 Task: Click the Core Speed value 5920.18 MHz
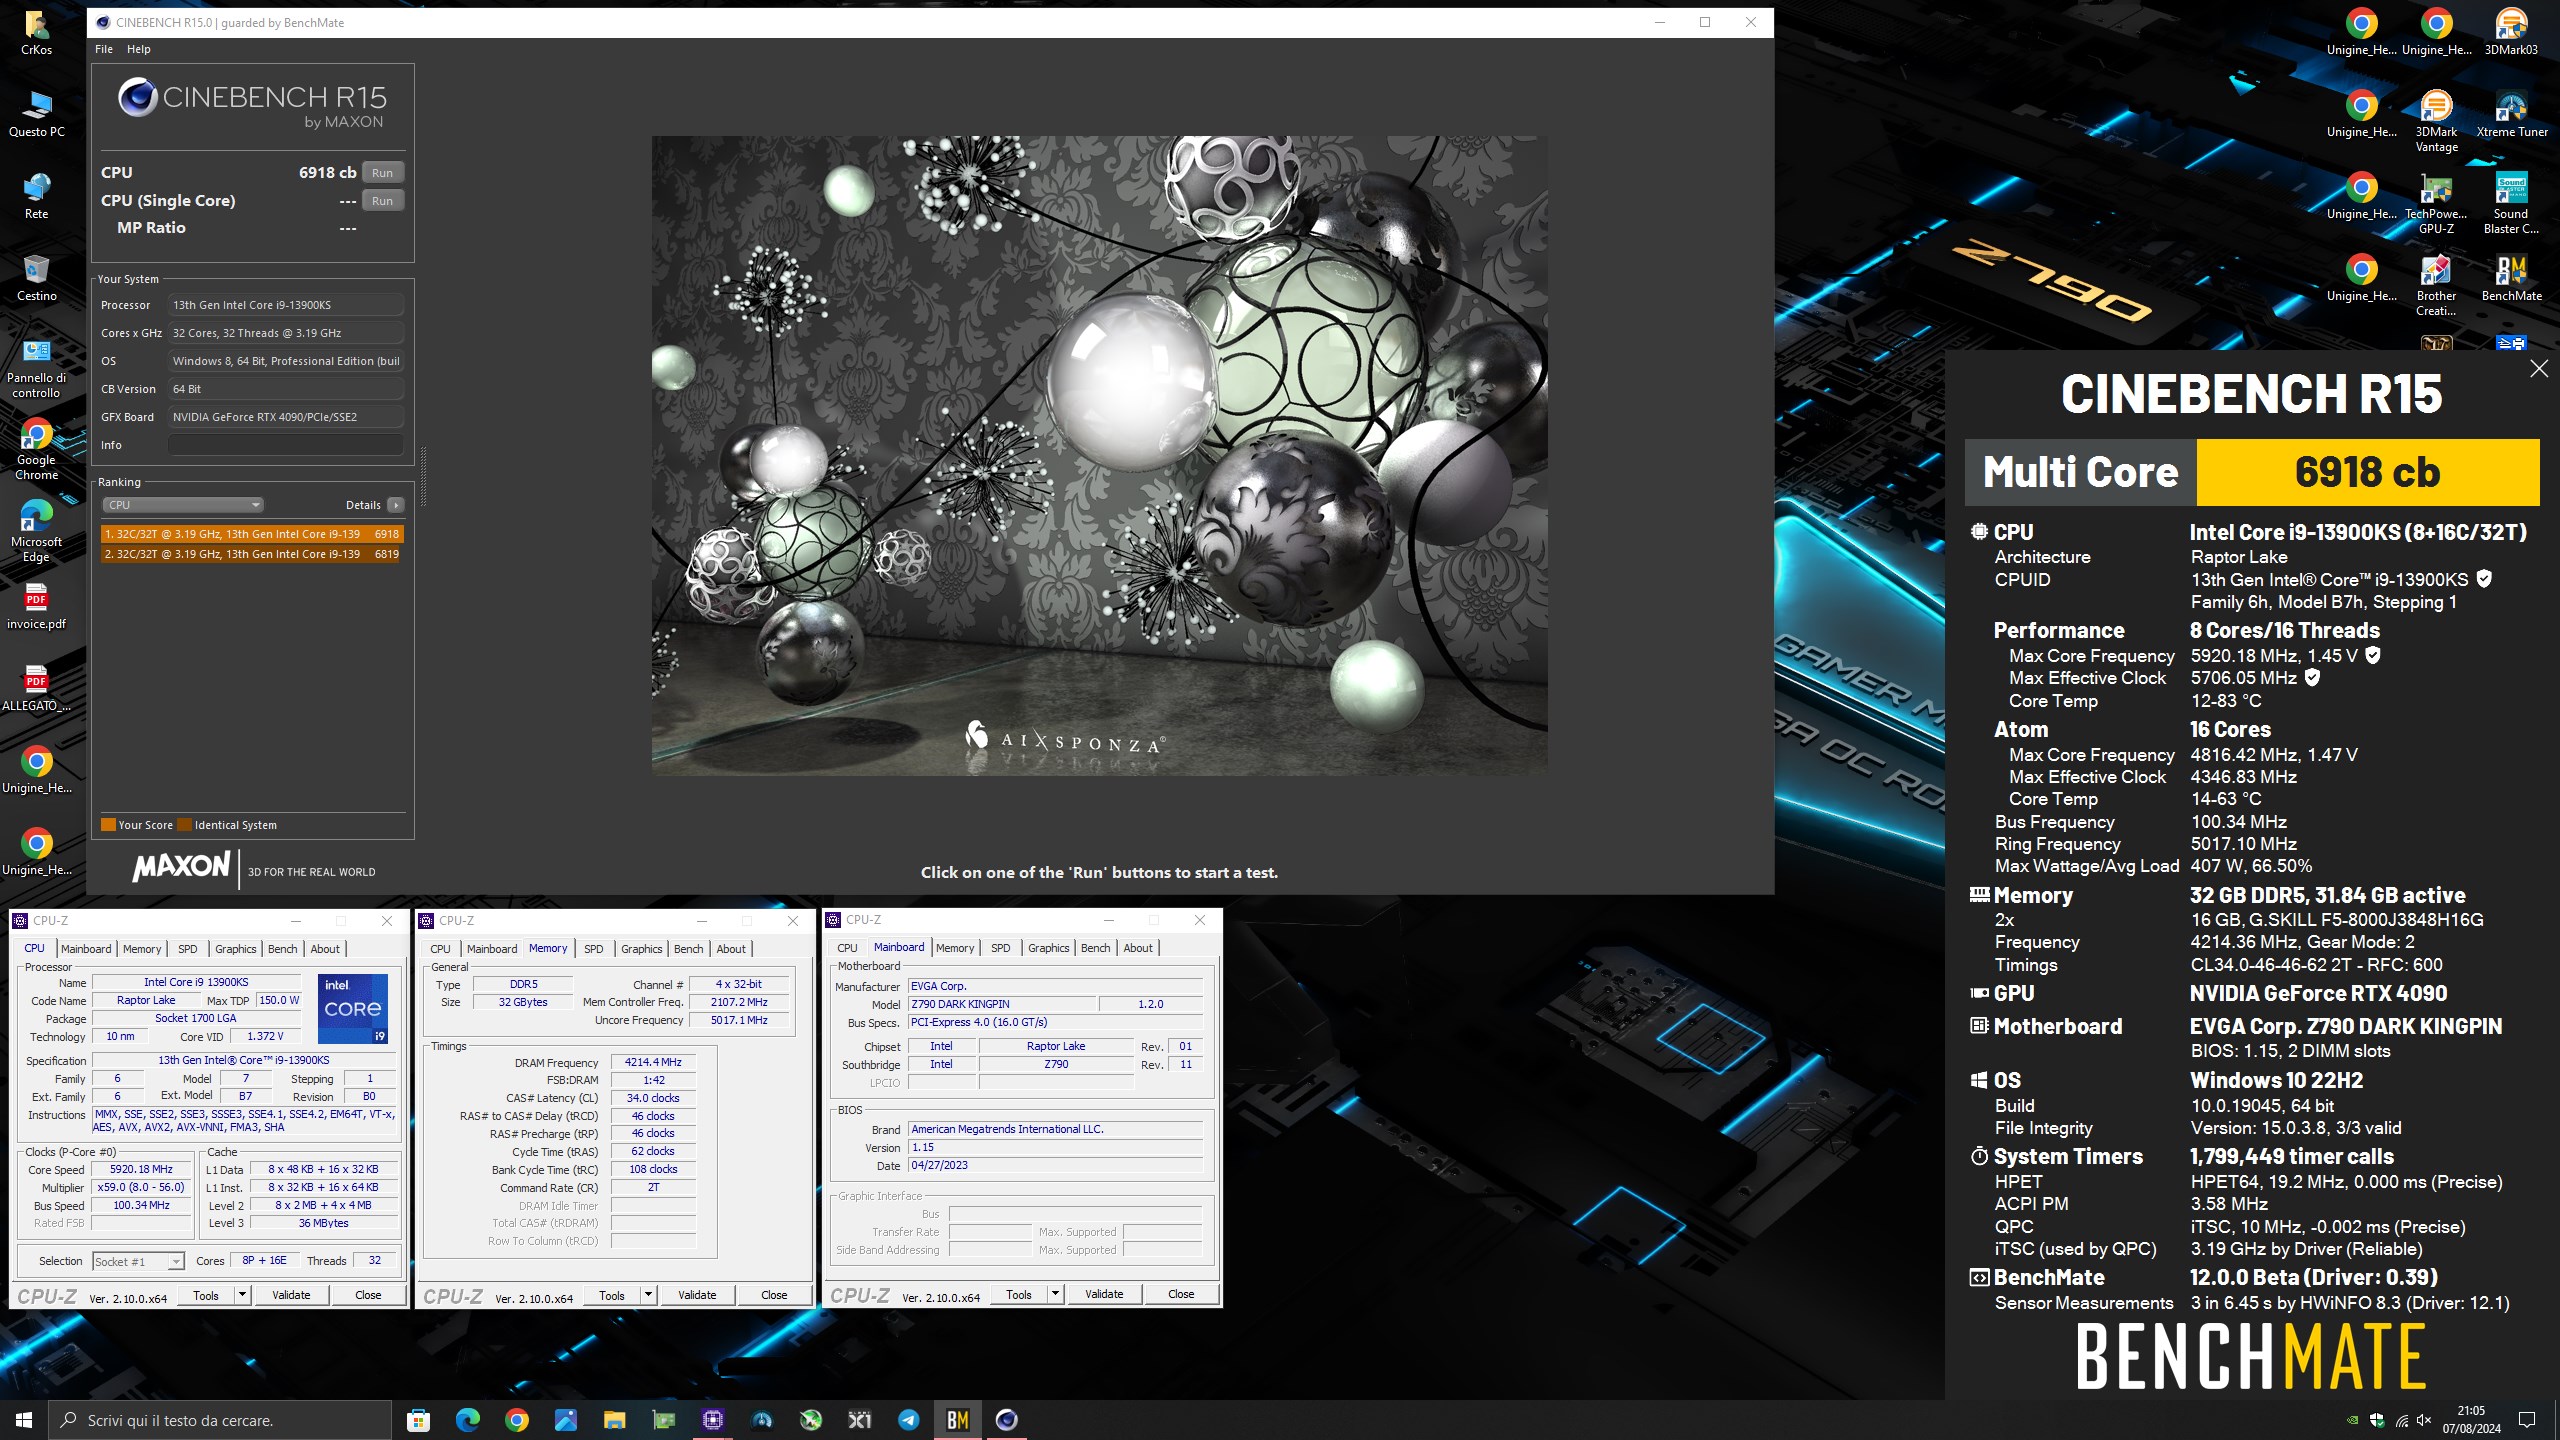tap(141, 1169)
